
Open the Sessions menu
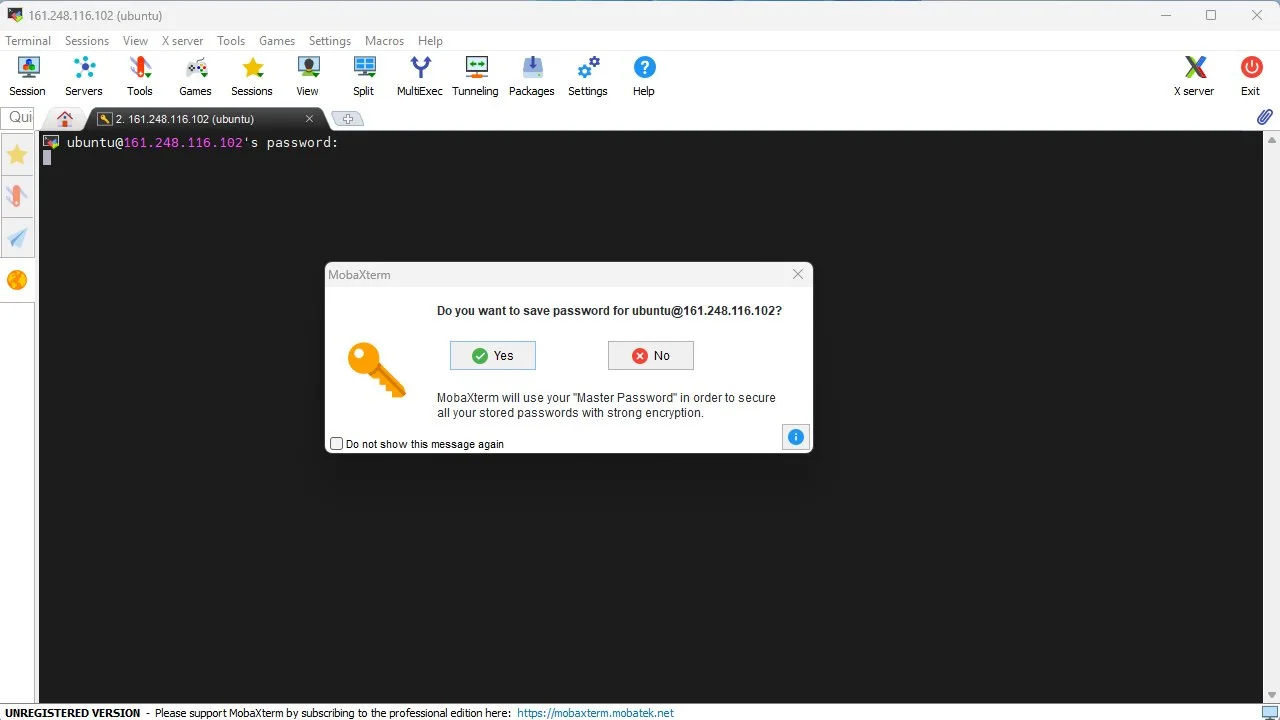click(87, 41)
